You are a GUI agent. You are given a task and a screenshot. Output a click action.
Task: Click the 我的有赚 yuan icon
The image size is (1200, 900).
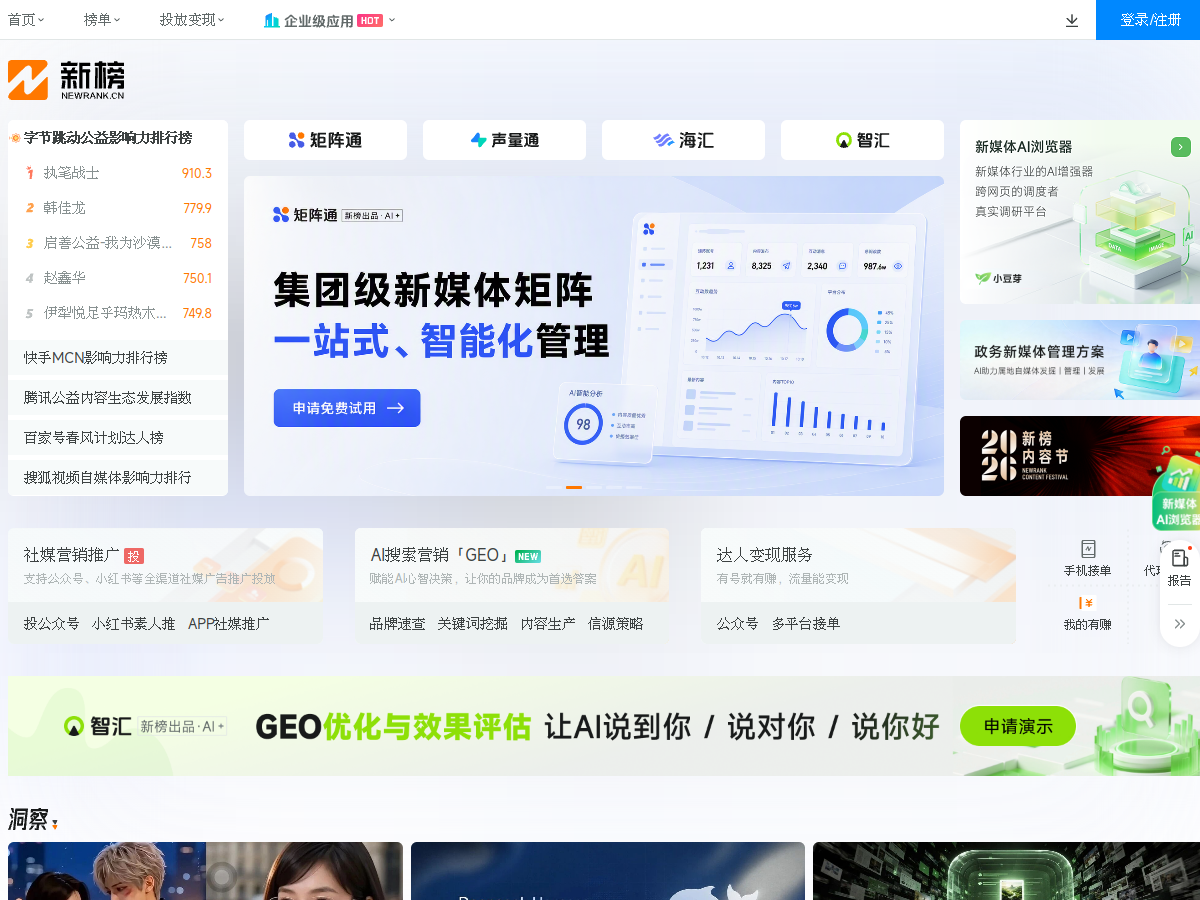coord(1087,603)
